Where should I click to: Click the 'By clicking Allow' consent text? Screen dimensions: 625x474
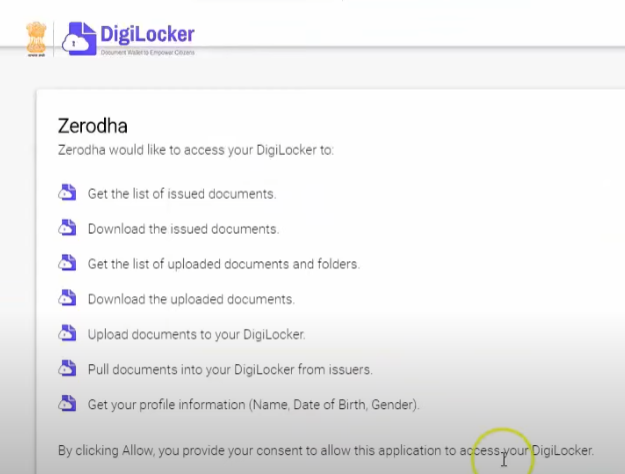(325, 450)
